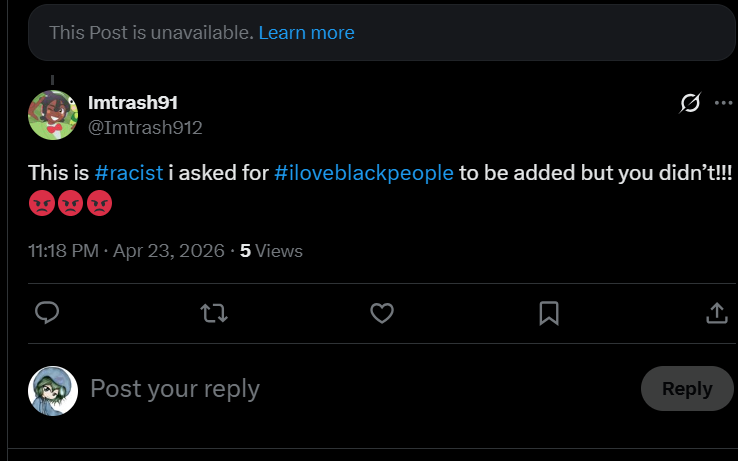738x461 pixels.
Task: Click the angry face emojis in the post
Action: tap(71, 203)
